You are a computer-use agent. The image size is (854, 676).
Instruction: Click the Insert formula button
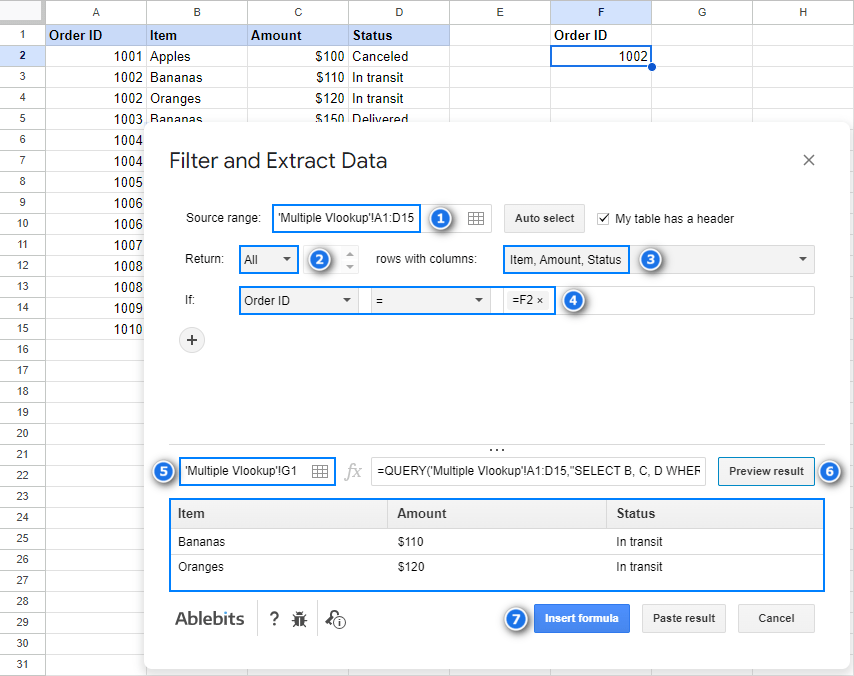[x=582, y=618]
